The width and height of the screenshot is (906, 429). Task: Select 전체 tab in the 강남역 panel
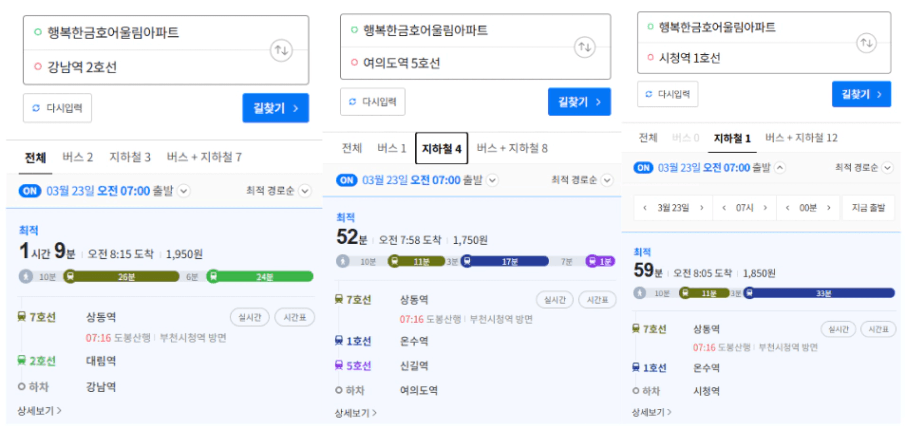pos(35,157)
